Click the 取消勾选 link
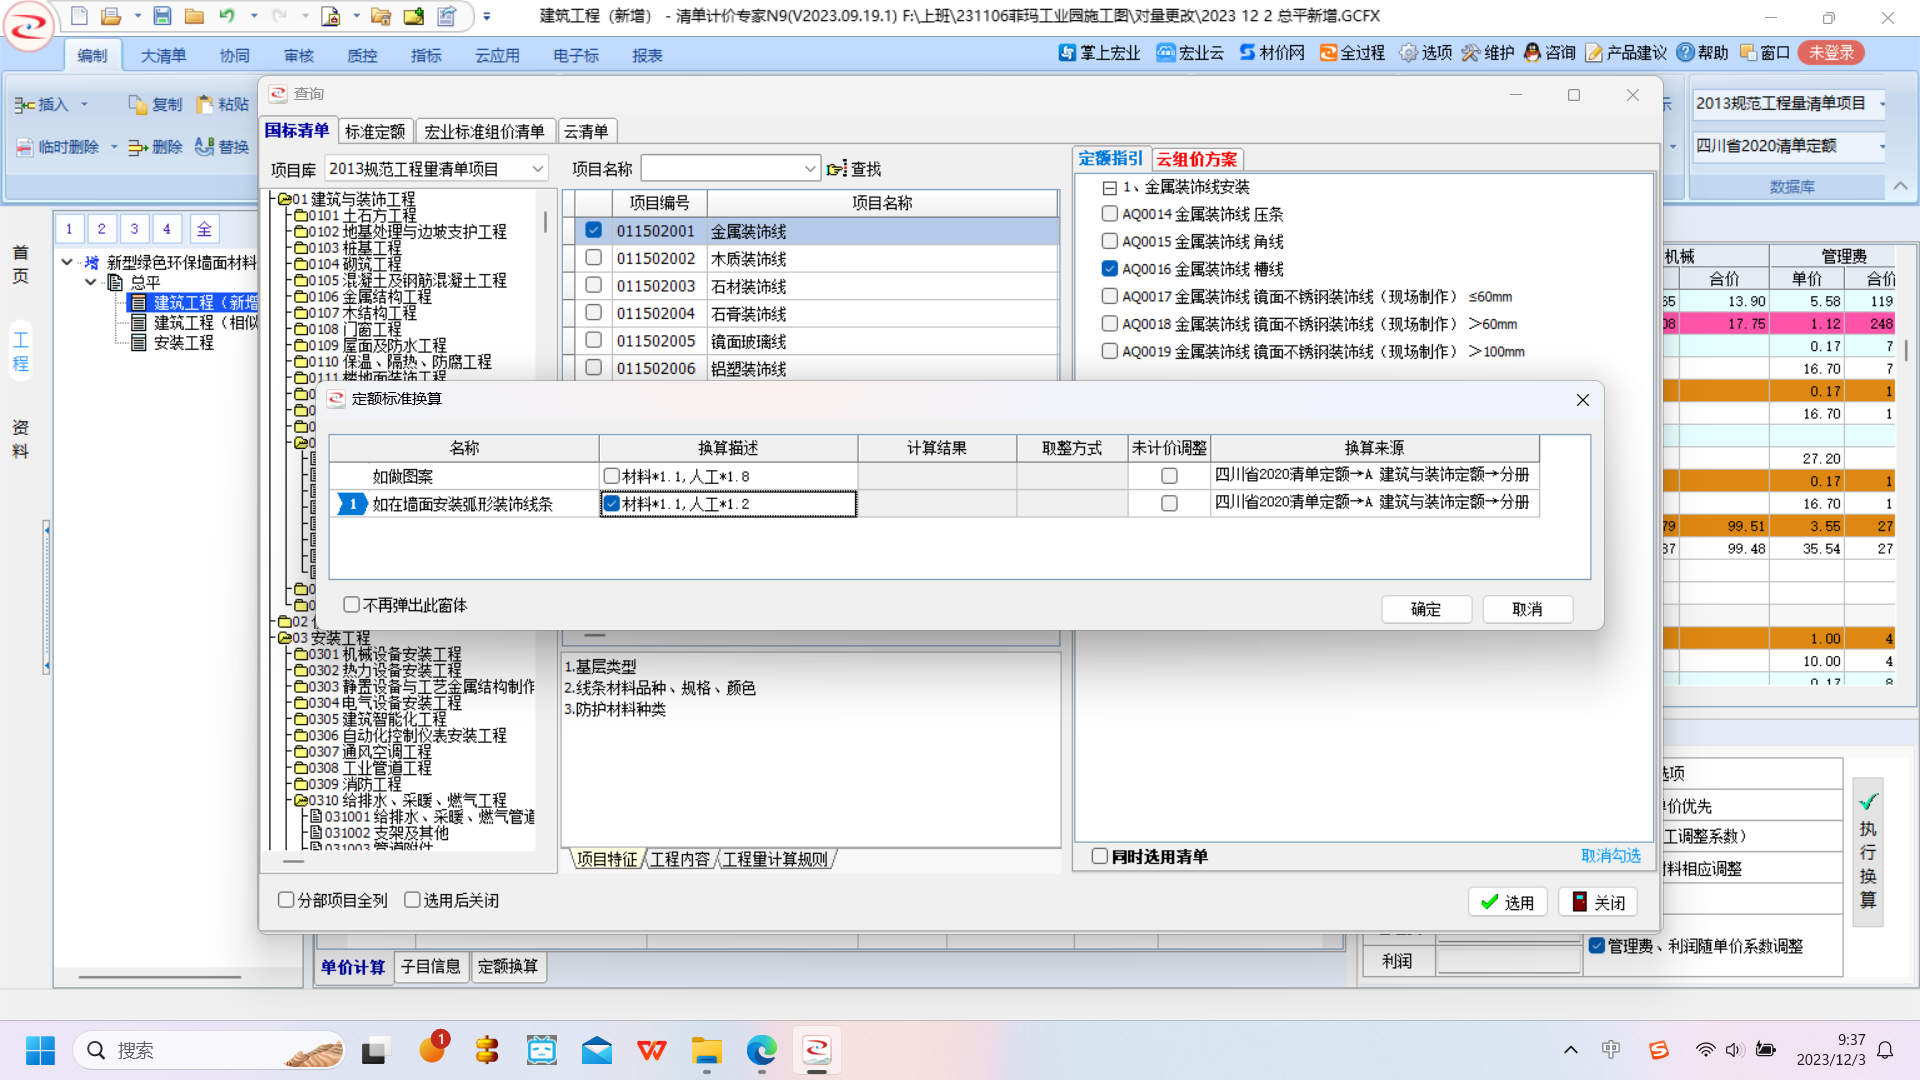This screenshot has height=1080, width=1920. (x=1610, y=856)
